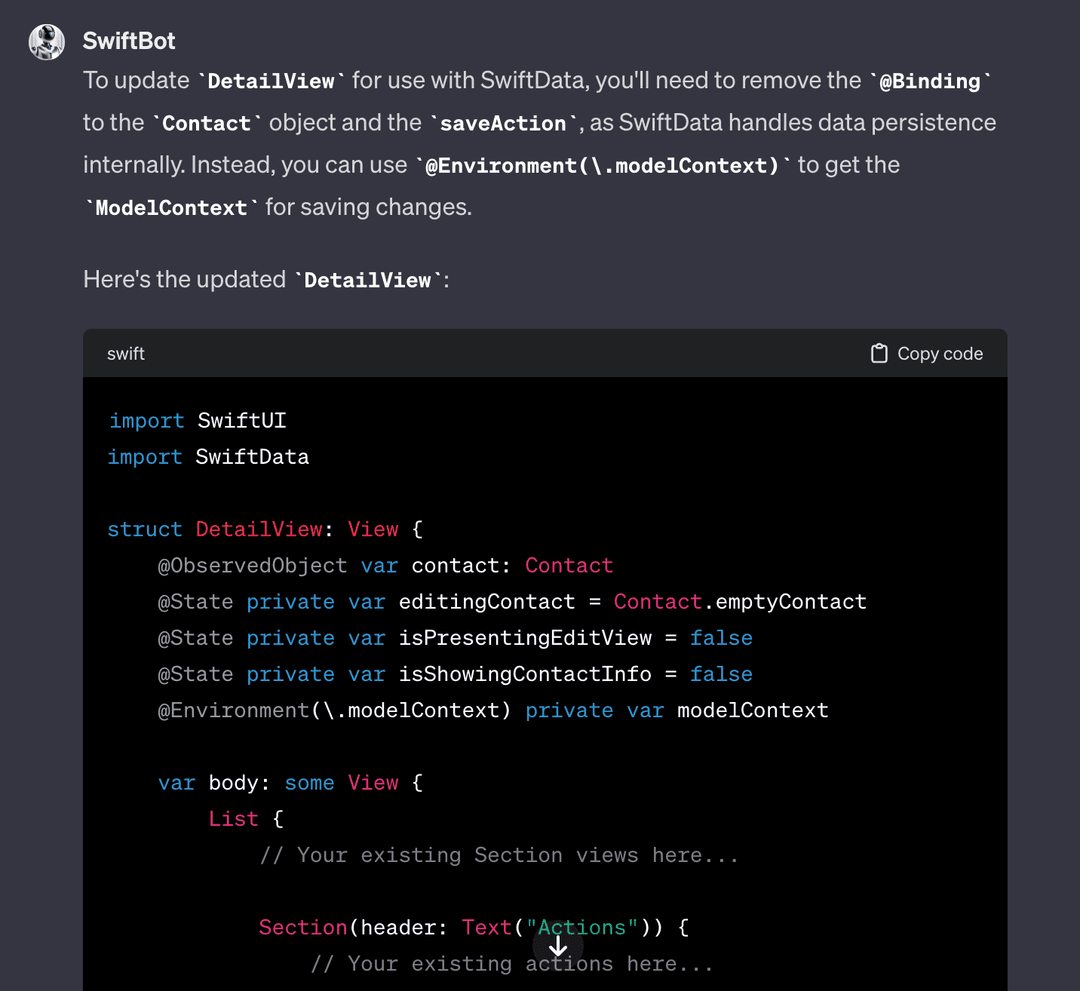
Task: Click the SwiftBot robot avatar
Action: [47, 42]
